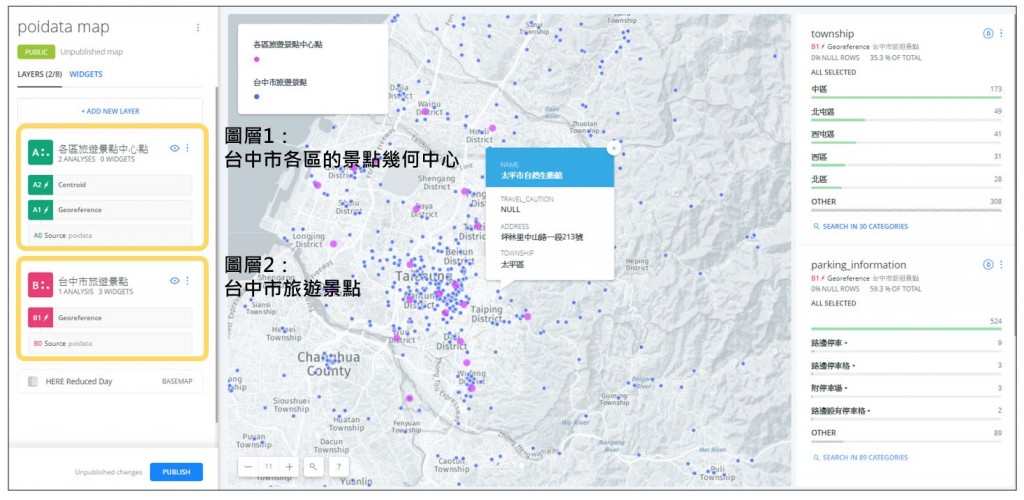Open the poidata map options menu
The image size is (1024, 500).
[198, 27]
